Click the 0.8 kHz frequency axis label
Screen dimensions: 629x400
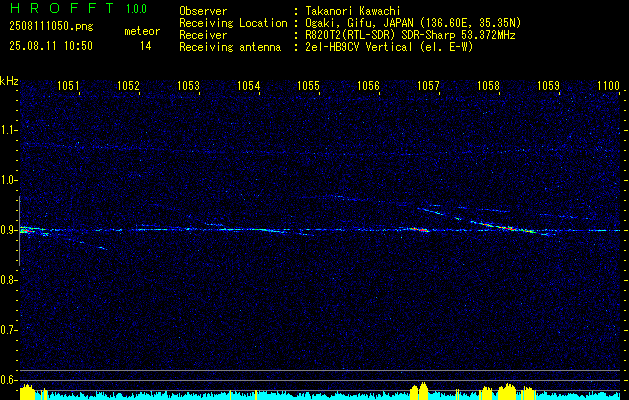click(9, 280)
